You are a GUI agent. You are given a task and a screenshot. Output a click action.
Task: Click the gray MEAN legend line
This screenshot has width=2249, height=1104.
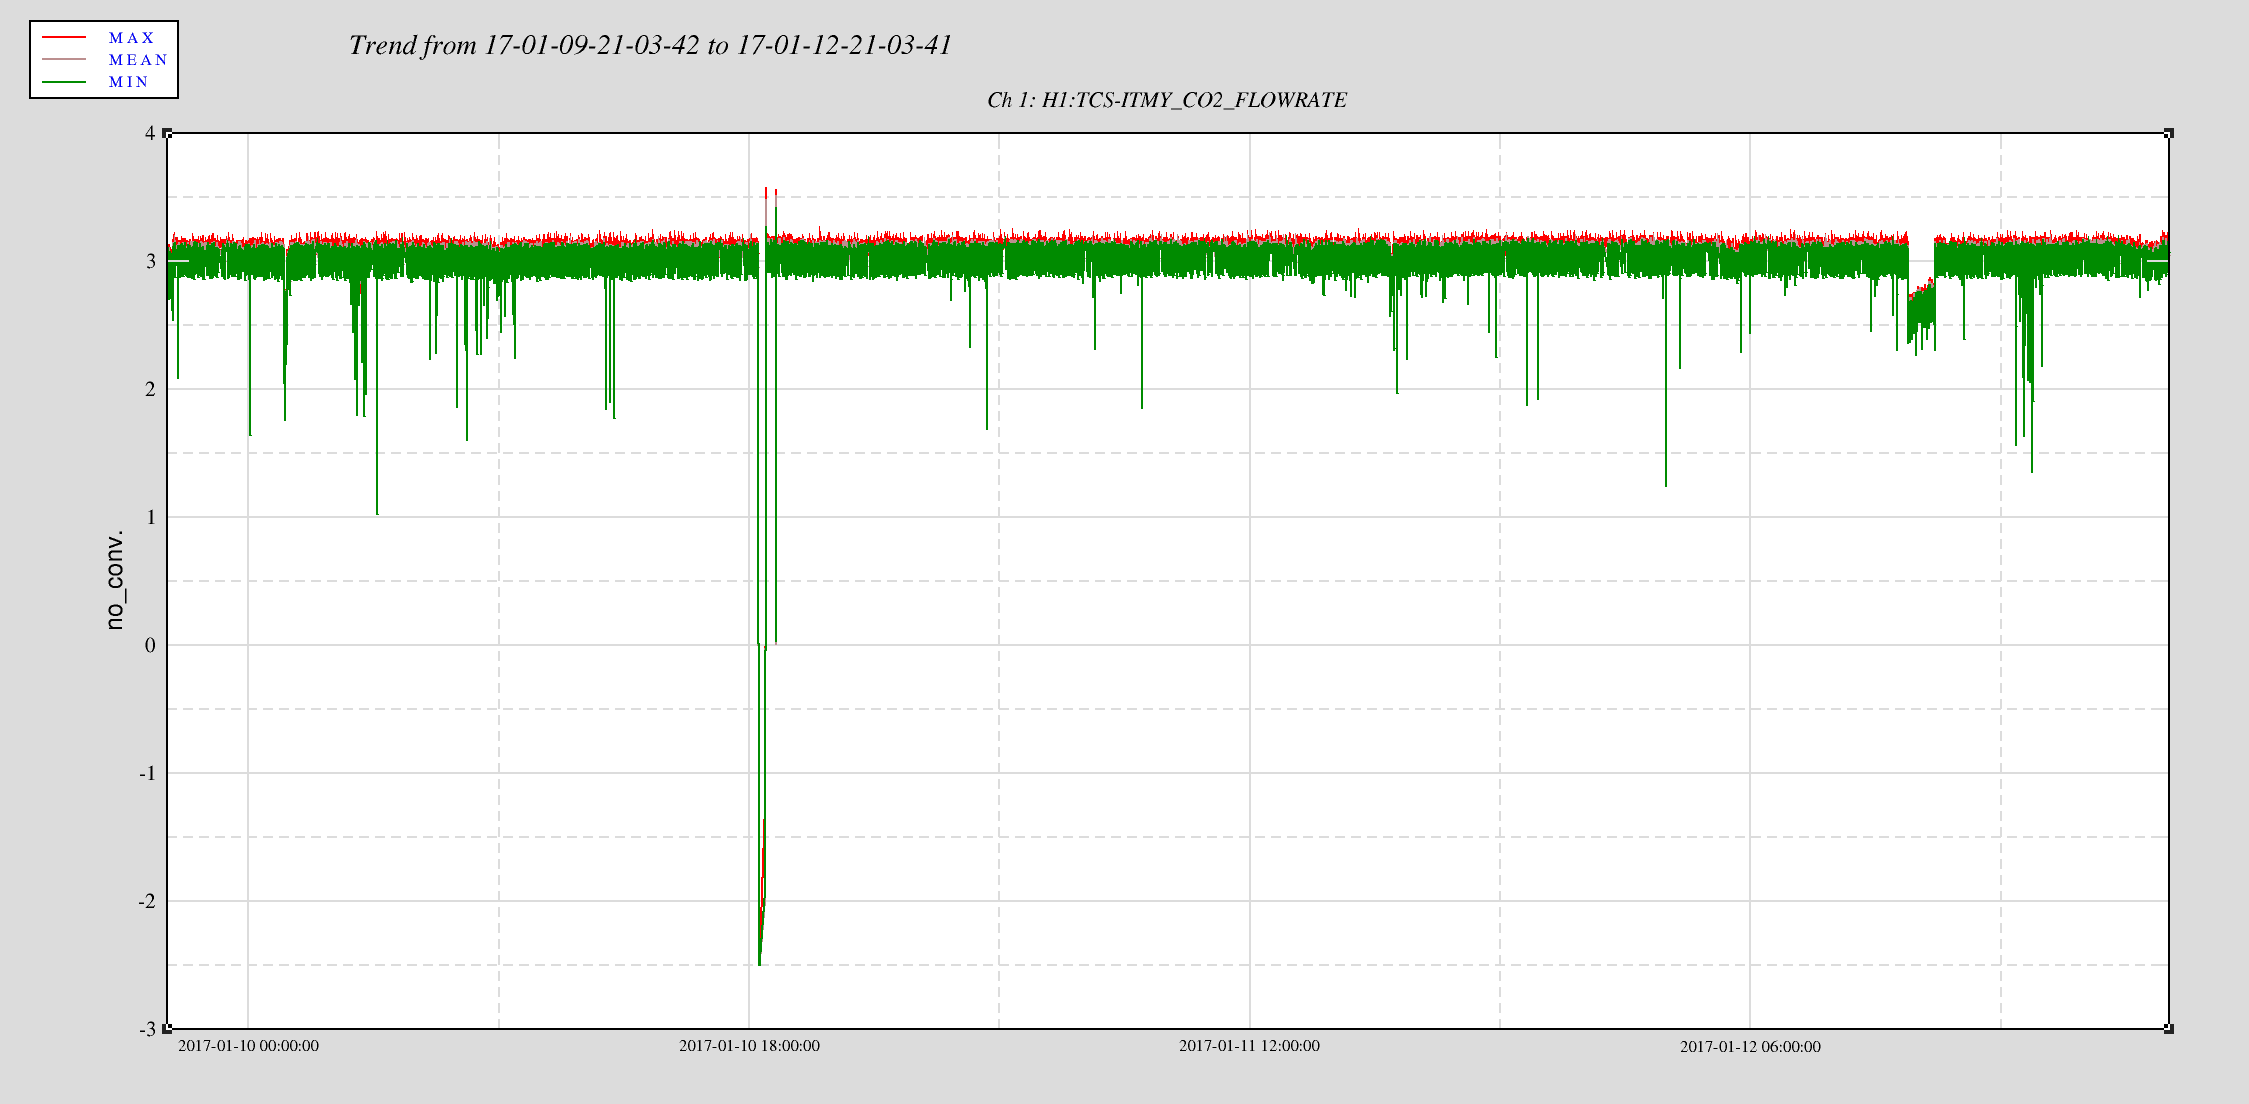coord(64,60)
